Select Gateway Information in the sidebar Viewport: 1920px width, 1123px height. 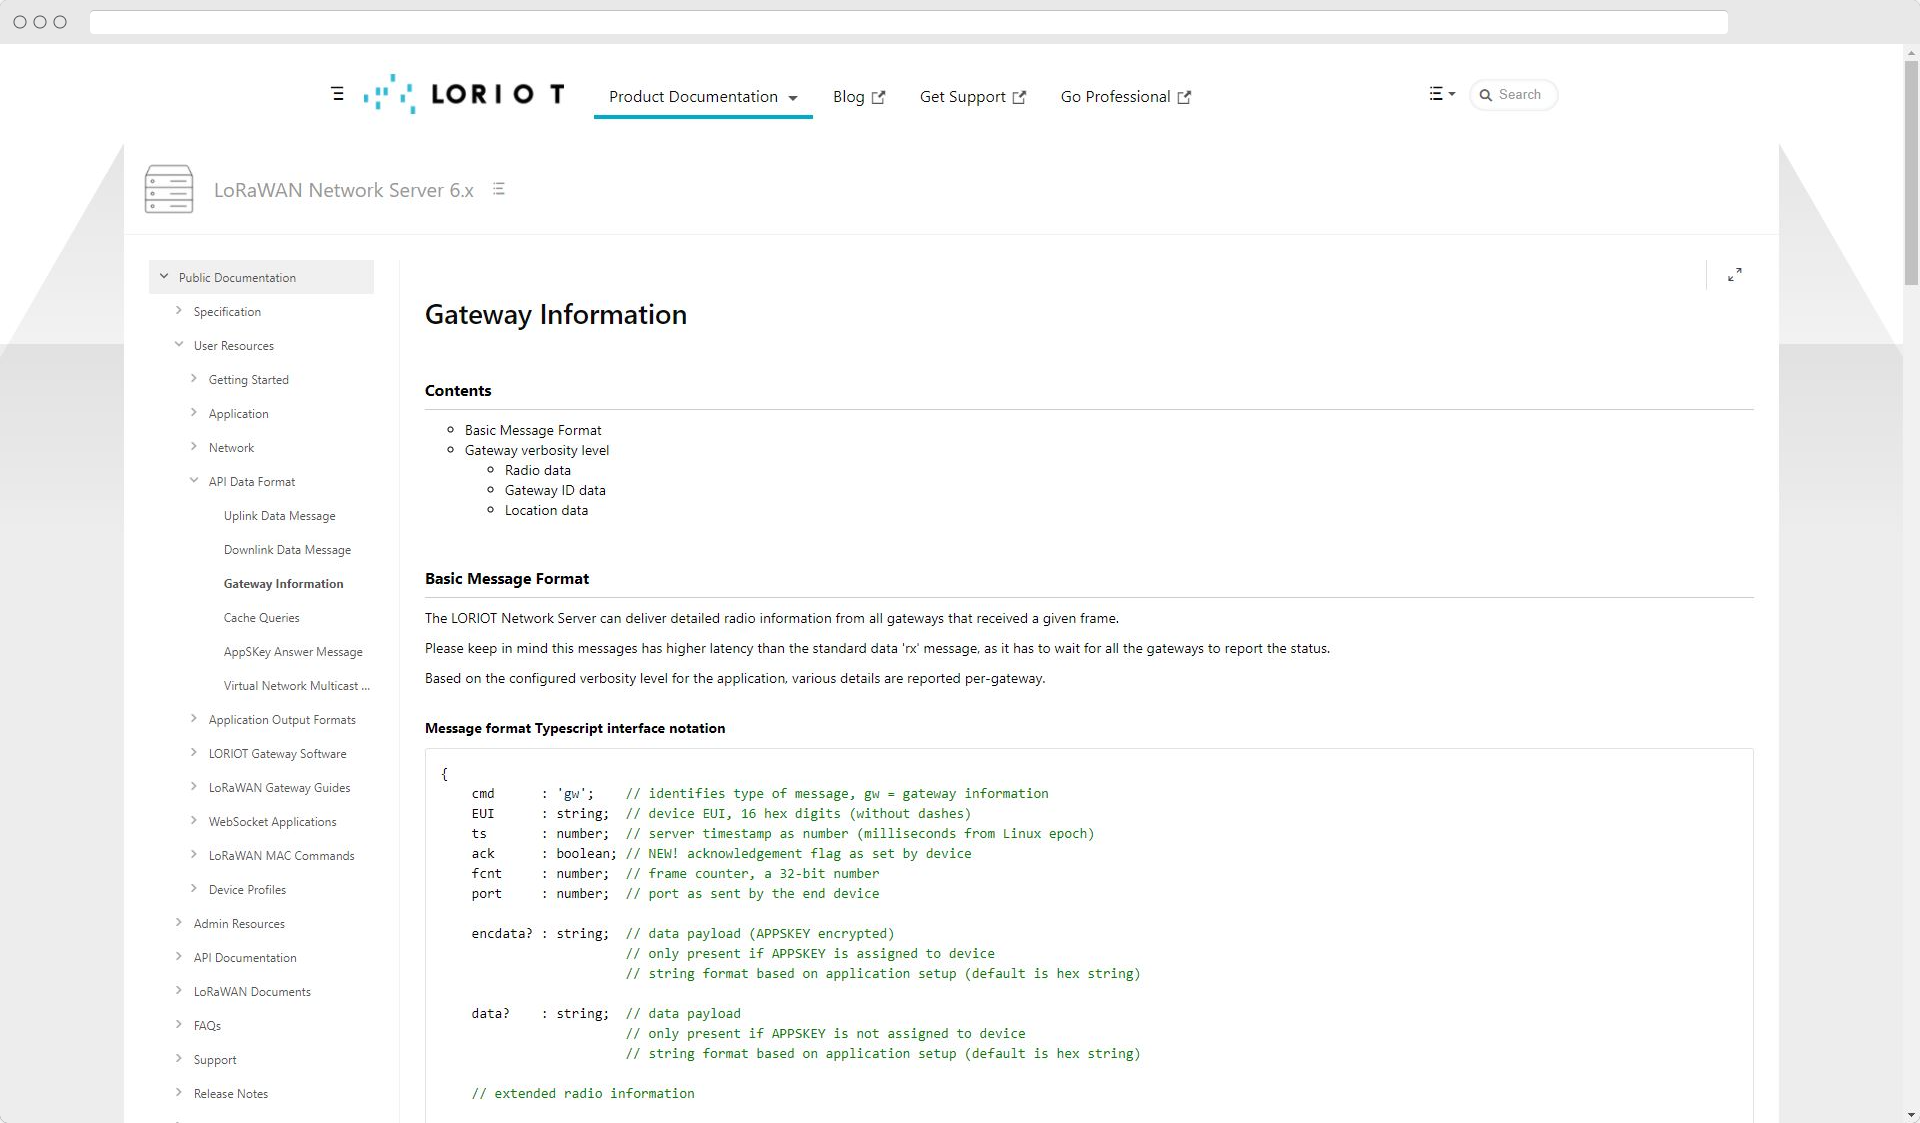point(283,584)
